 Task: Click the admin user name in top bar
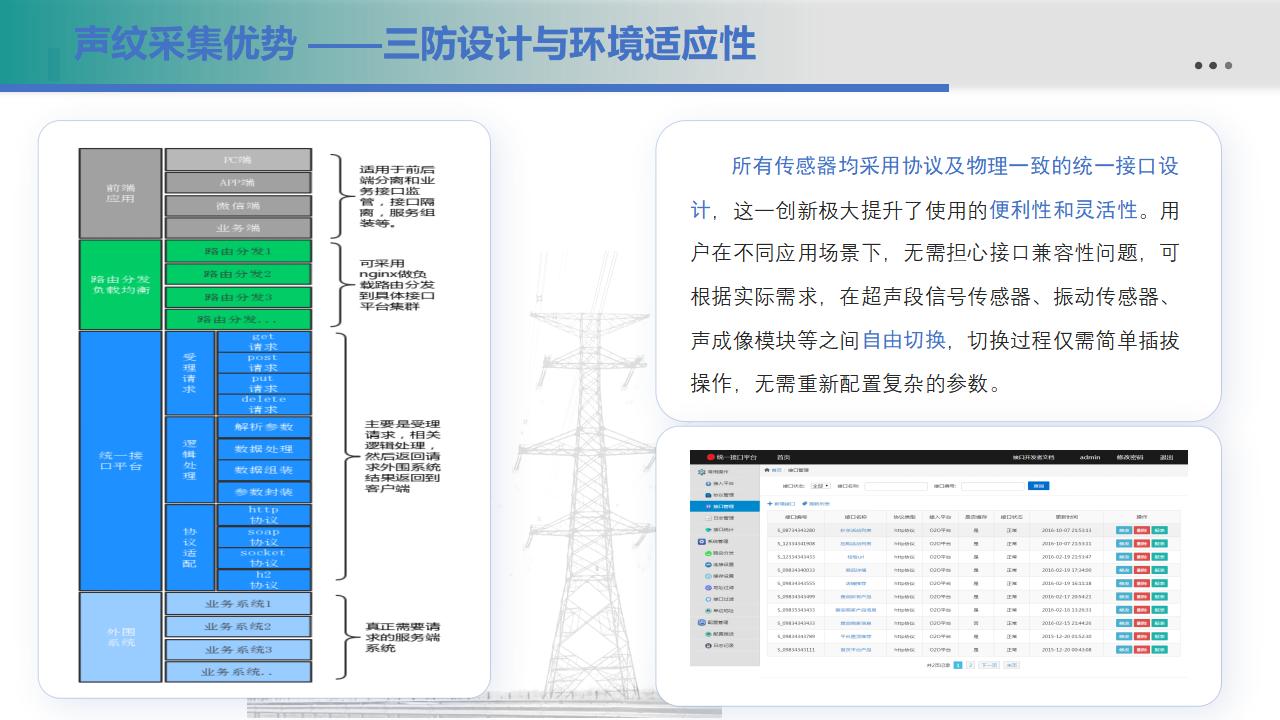1090,457
